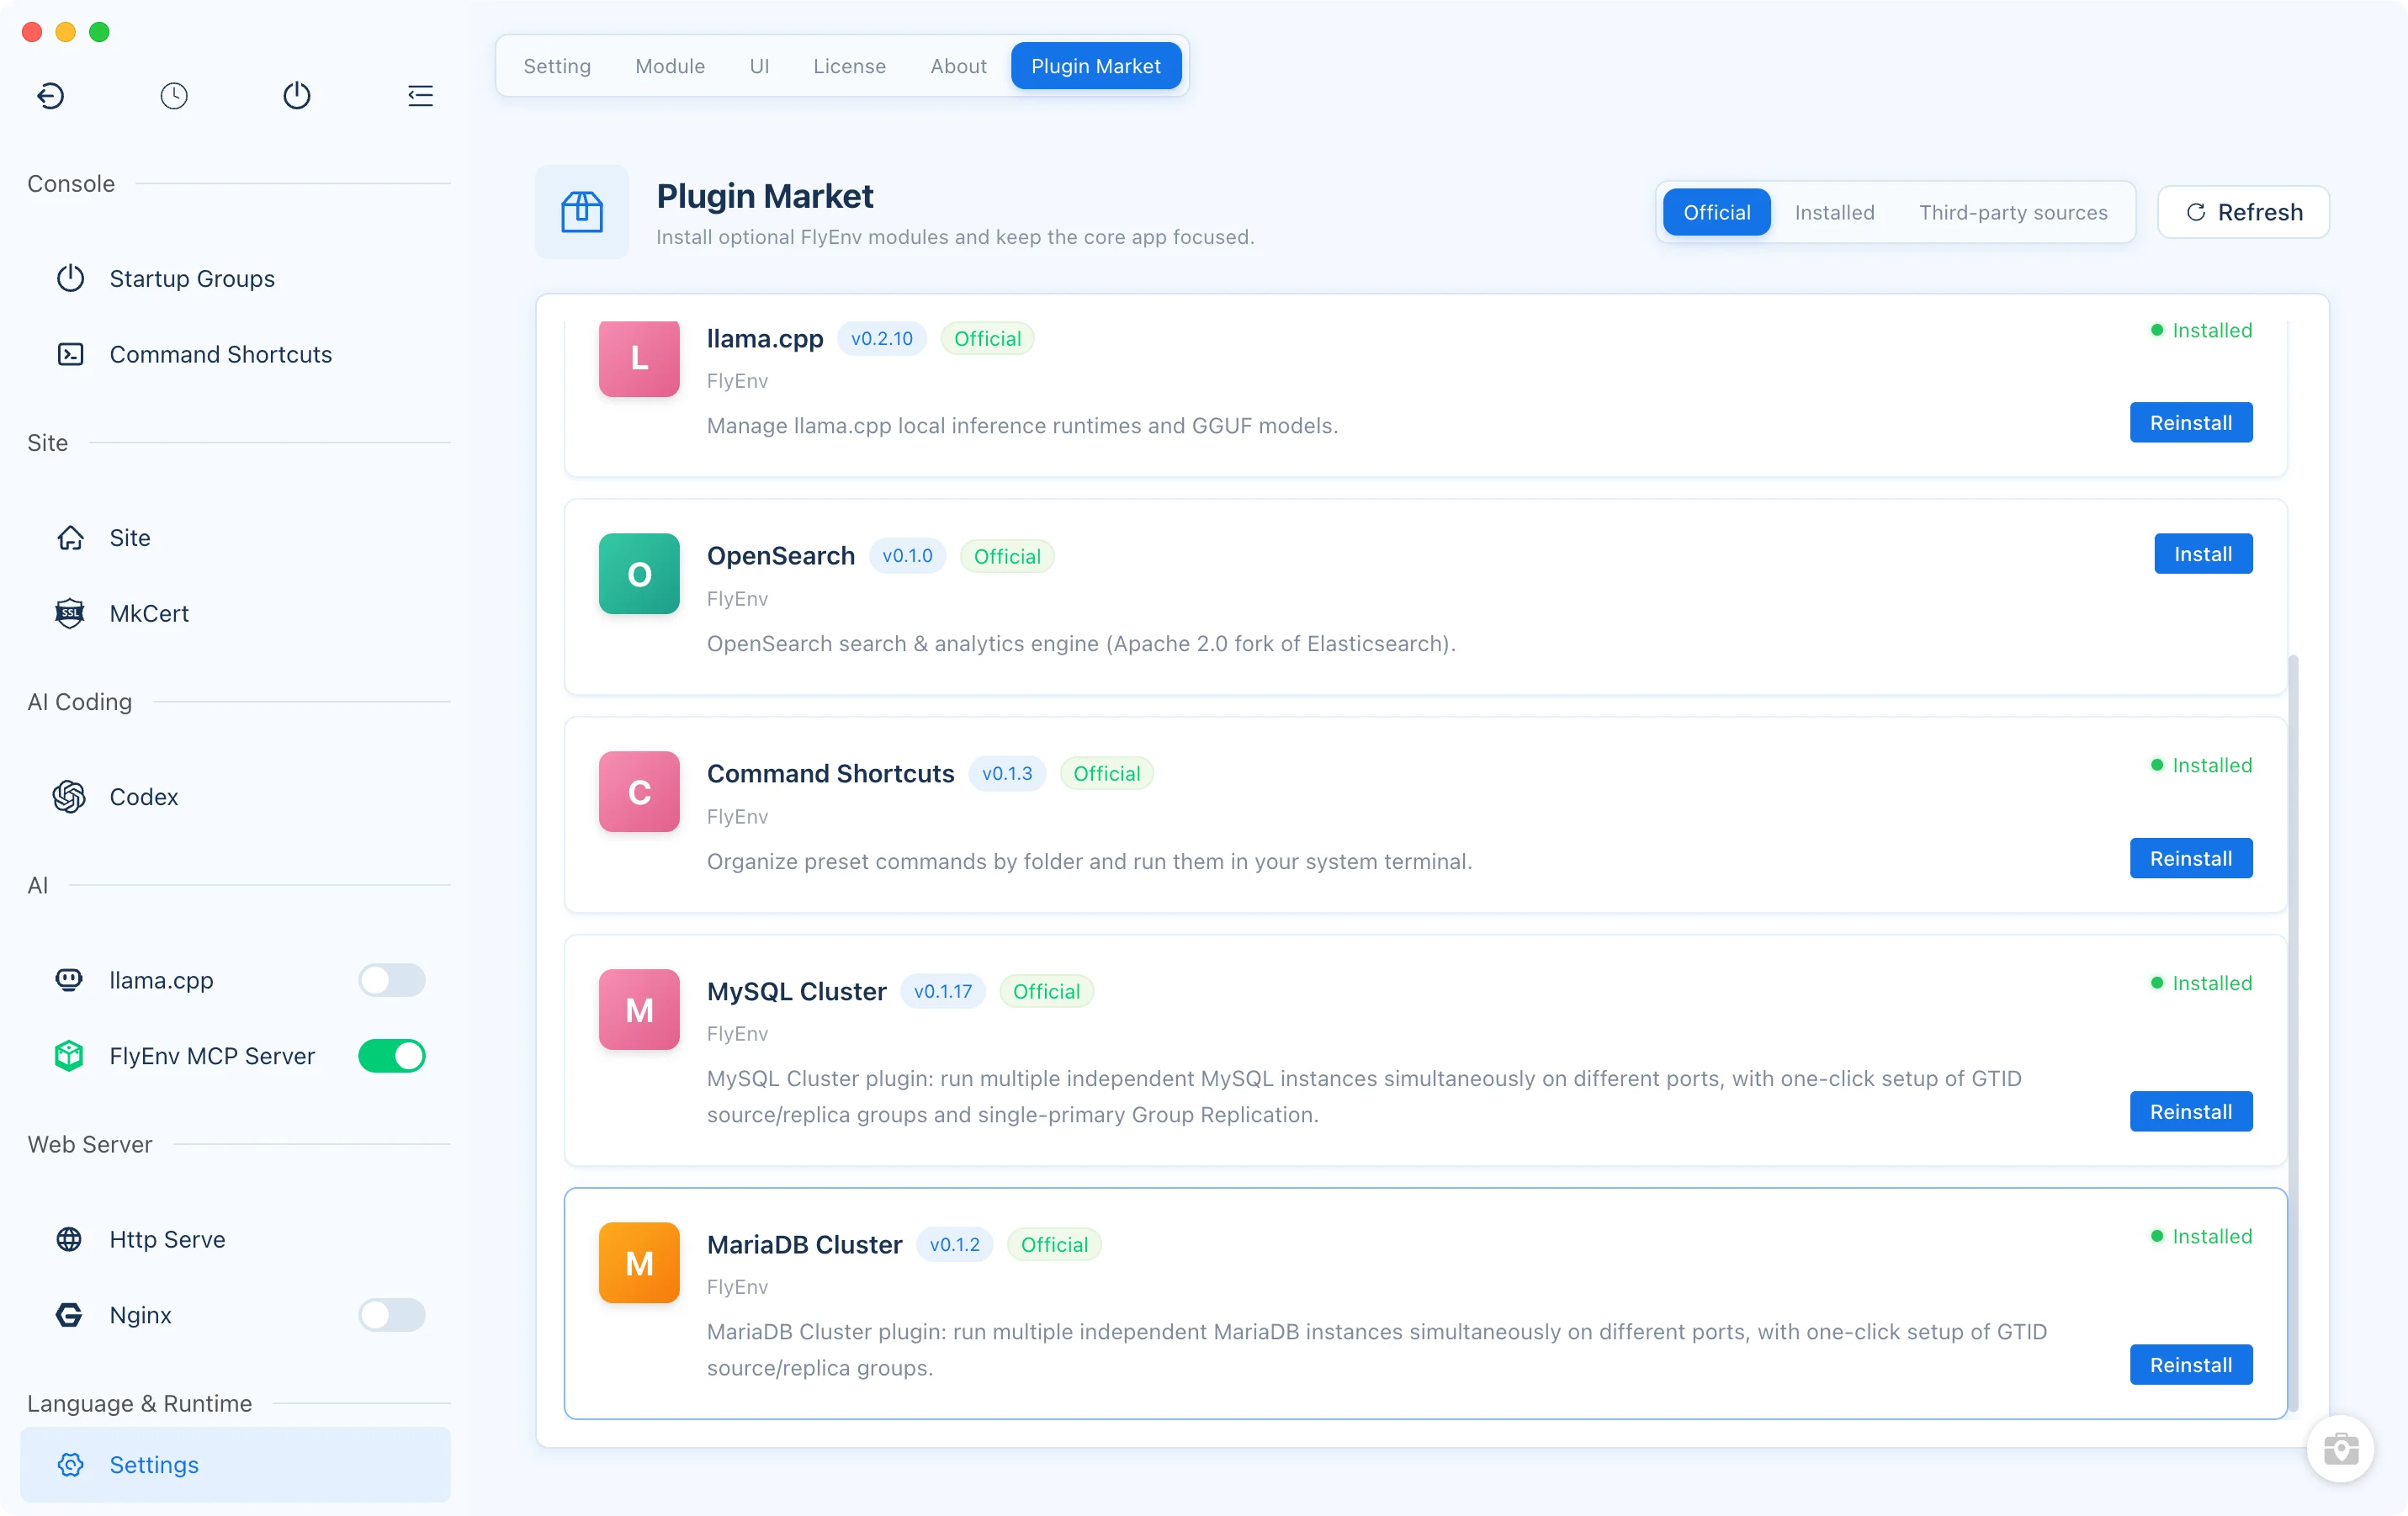This screenshot has width=2408, height=1516.
Task: Open Command Shortcuts in the sidebar
Action: (x=235, y=354)
